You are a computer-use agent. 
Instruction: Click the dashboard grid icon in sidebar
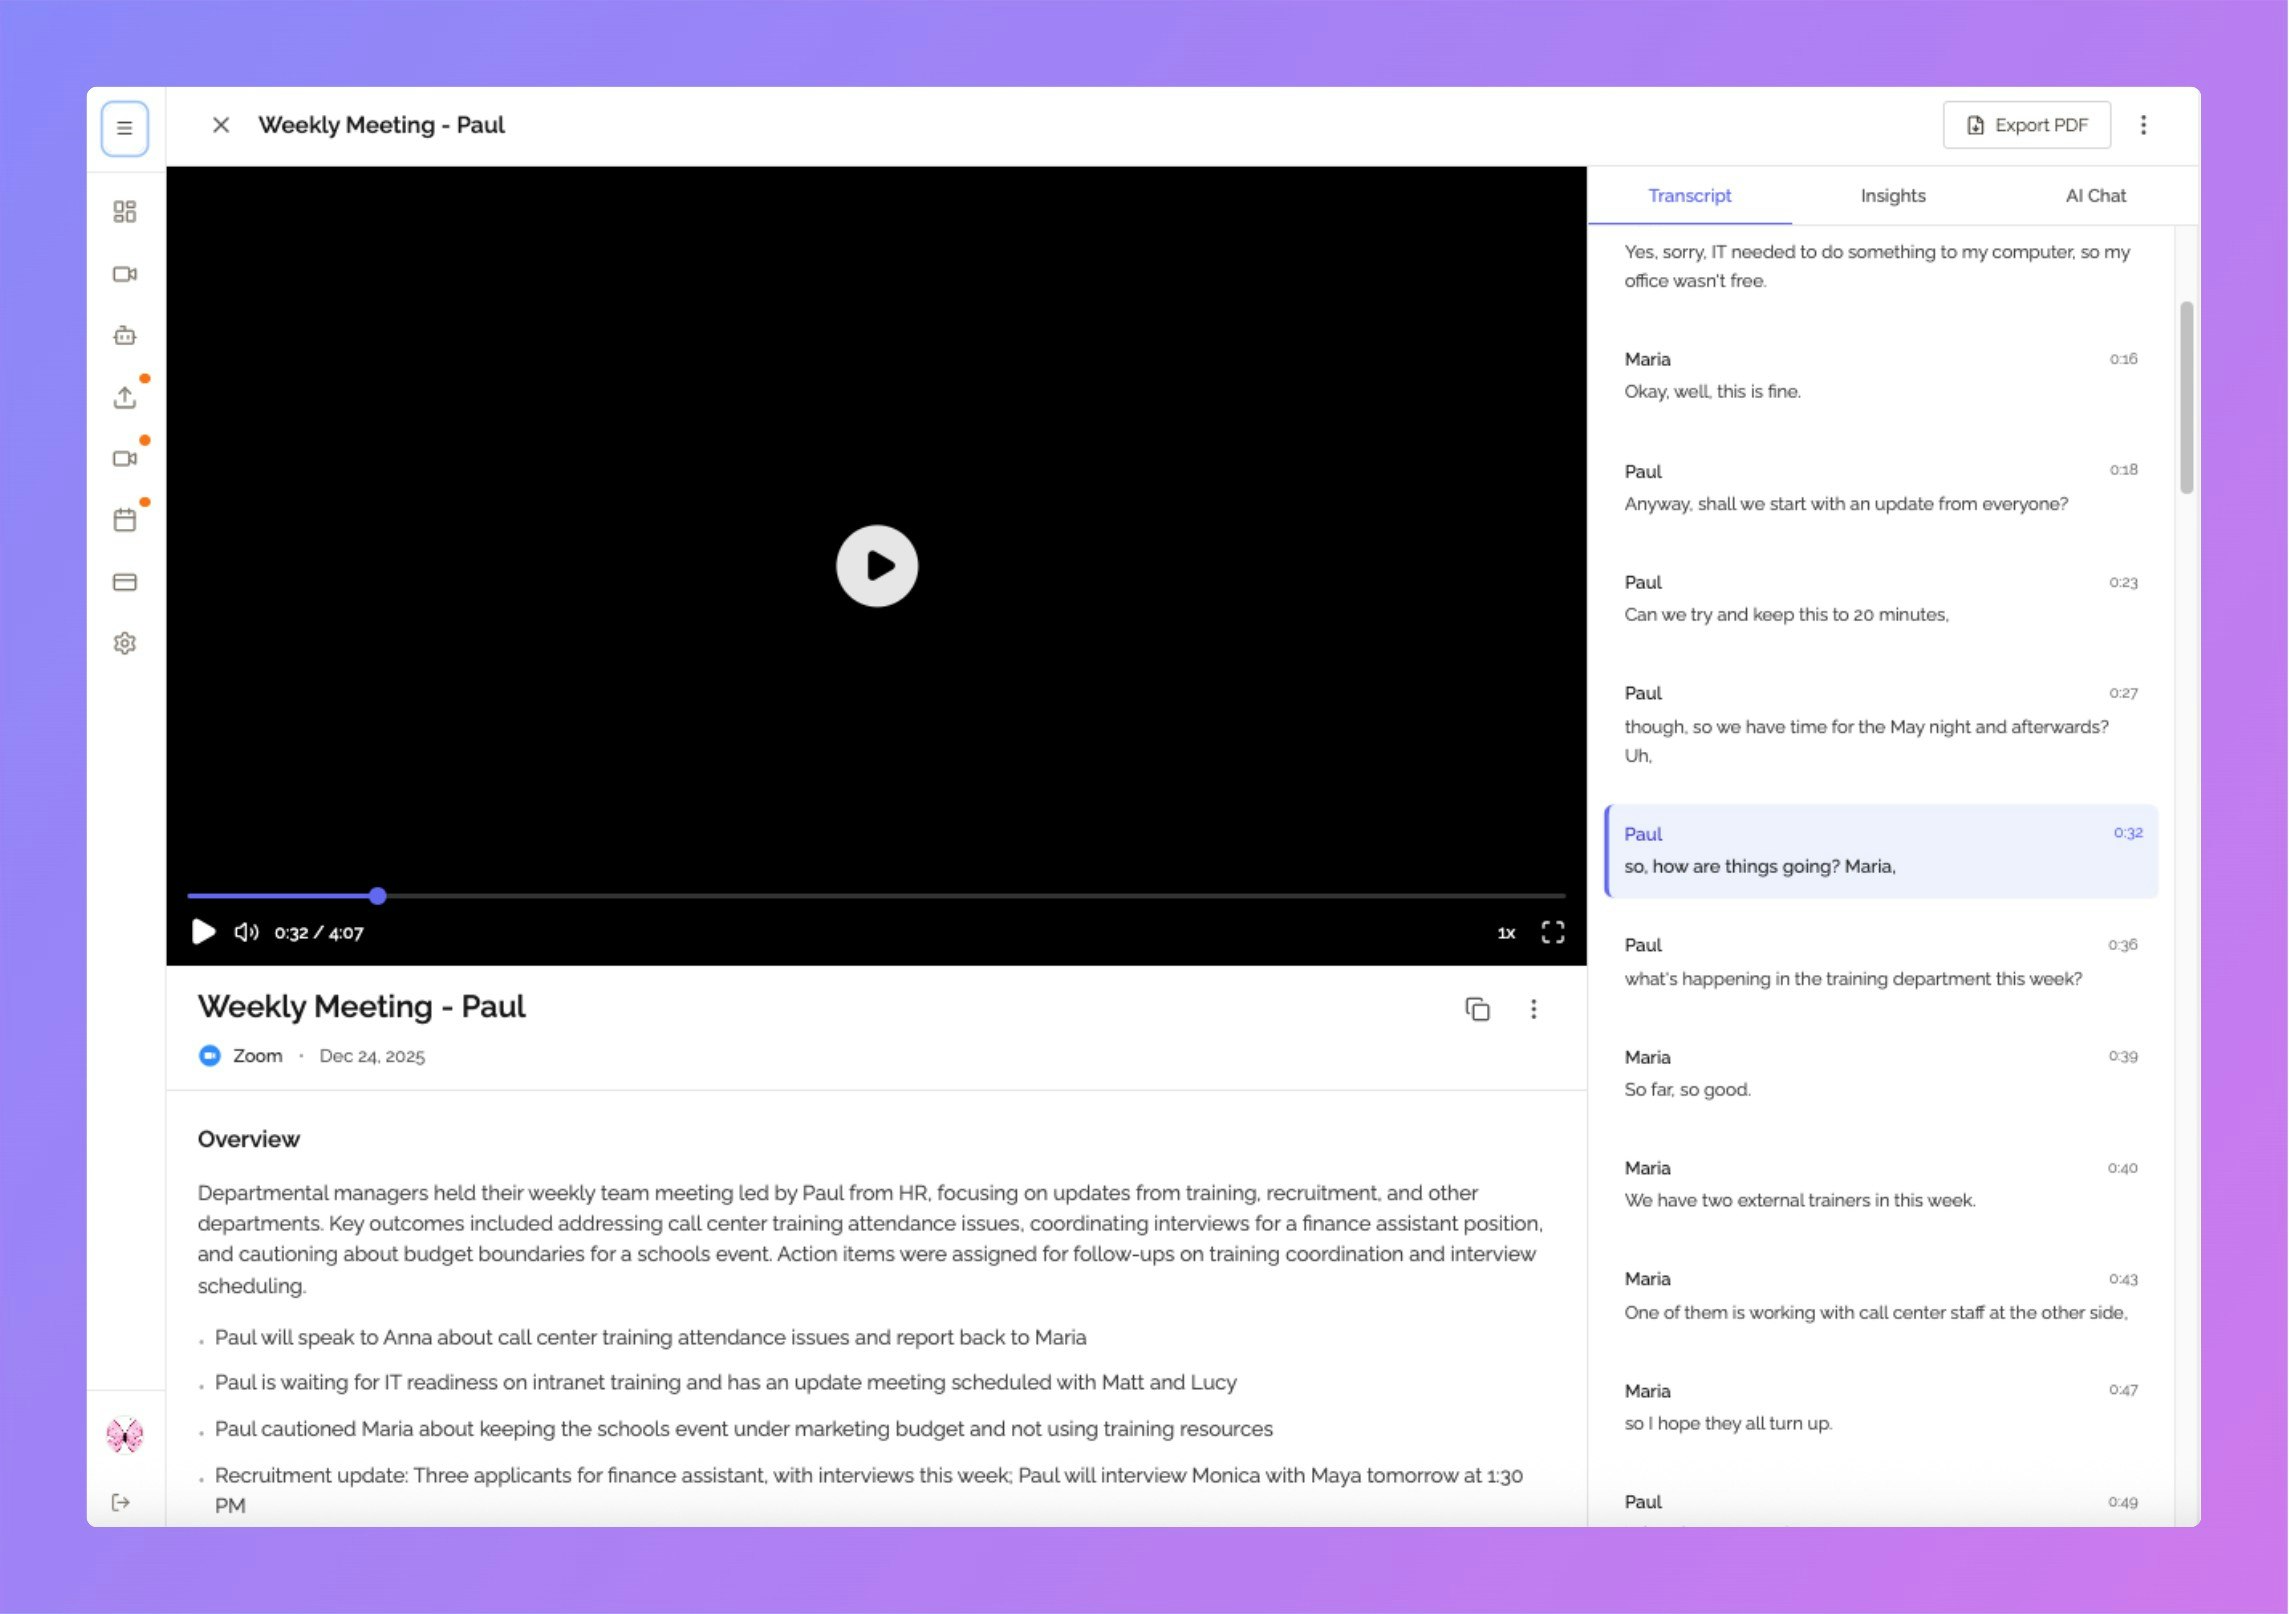pos(124,212)
